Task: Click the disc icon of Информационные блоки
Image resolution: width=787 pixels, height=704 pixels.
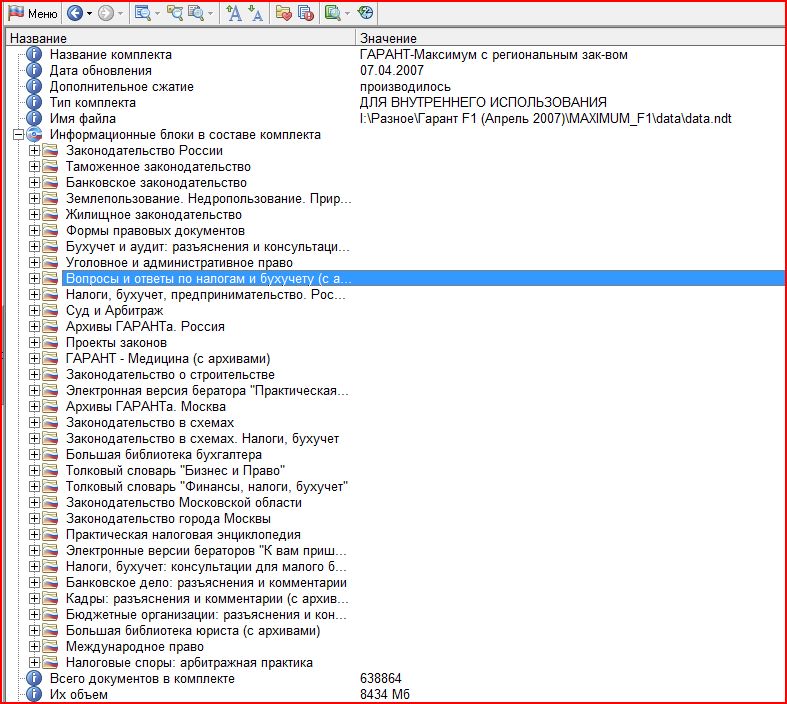Action: (x=34, y=134)
